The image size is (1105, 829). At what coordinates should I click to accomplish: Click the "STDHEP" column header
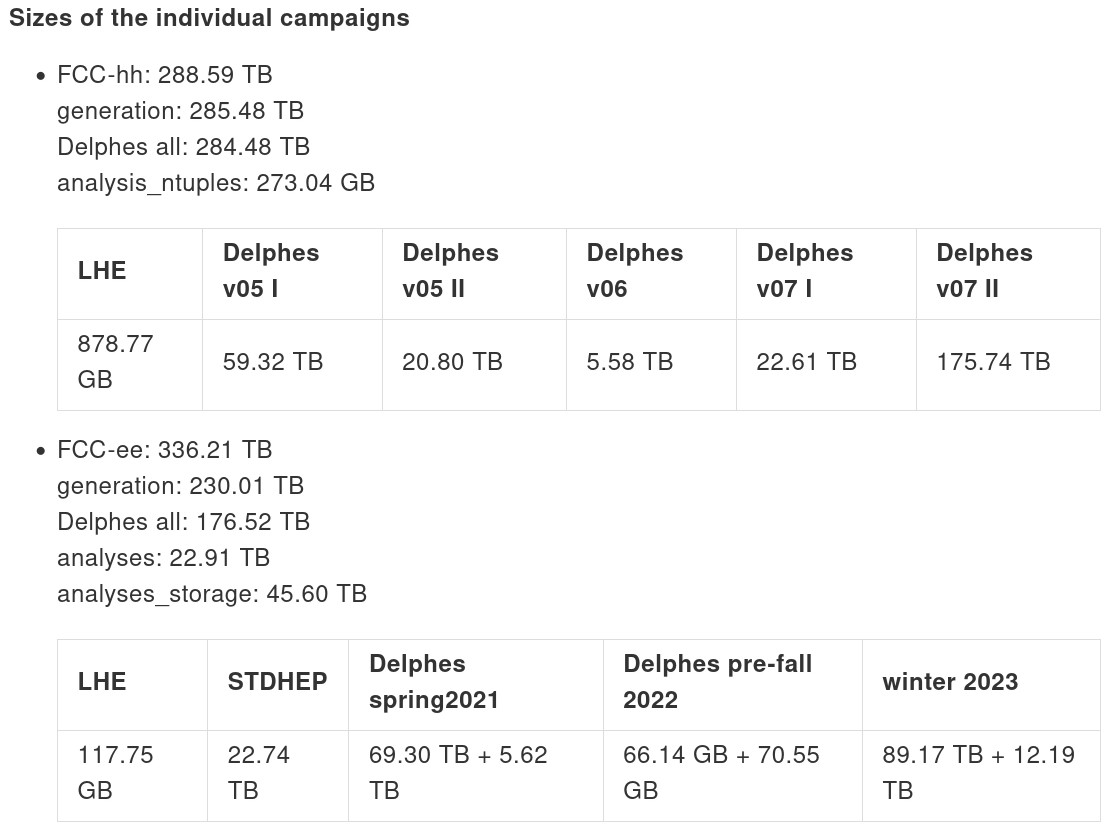coord(277,682)
